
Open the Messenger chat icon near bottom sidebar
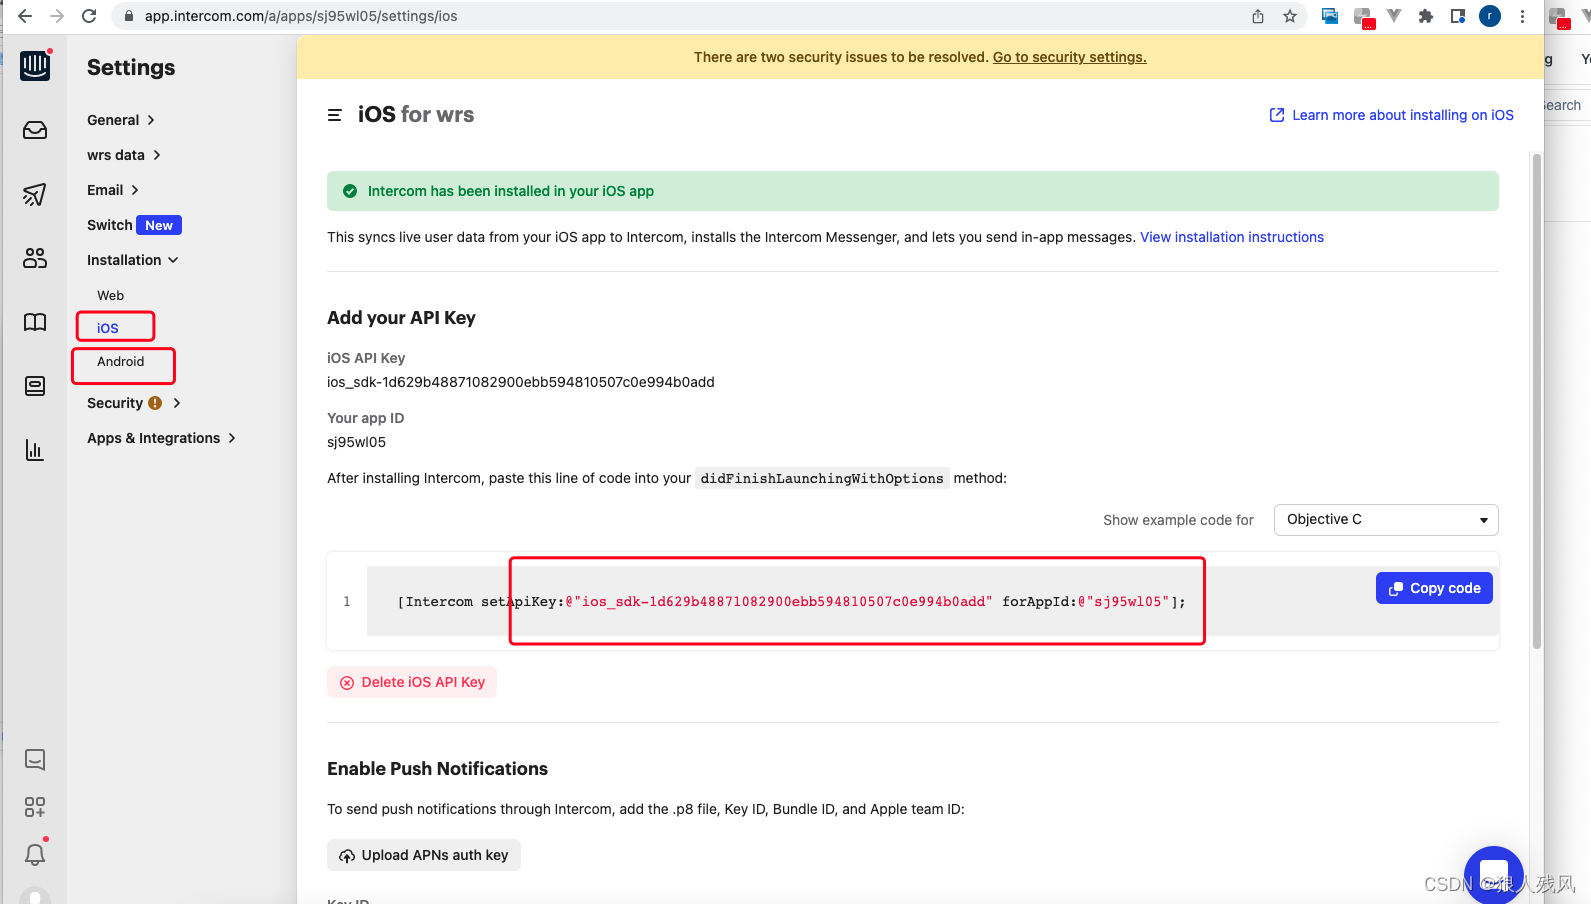35,760
